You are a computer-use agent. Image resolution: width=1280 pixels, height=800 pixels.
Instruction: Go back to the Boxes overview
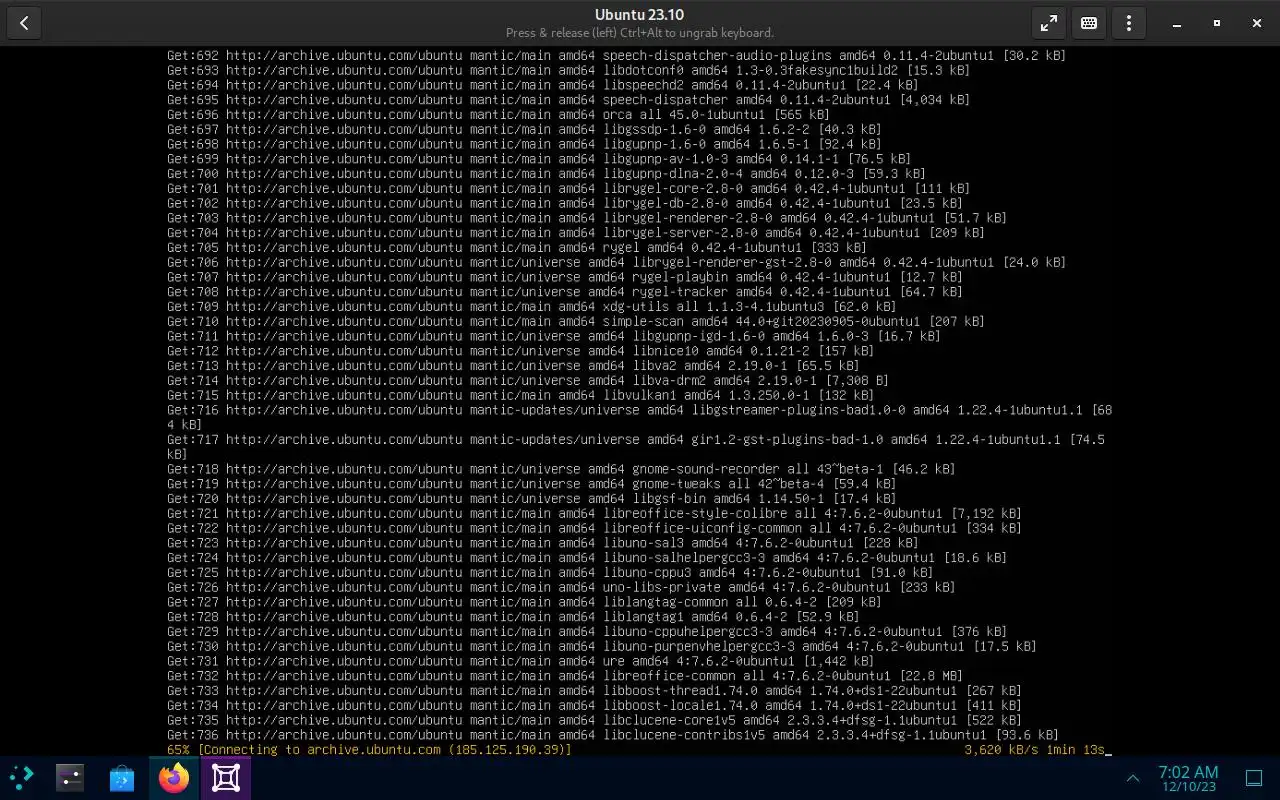point(24,23)
